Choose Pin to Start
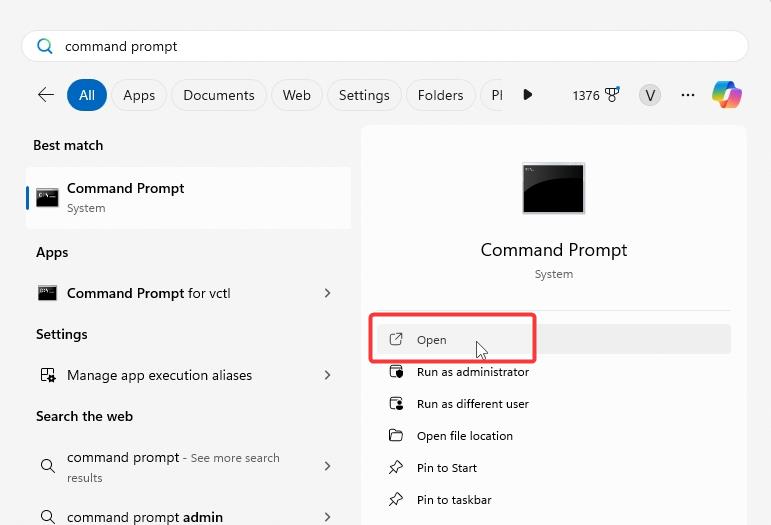 [x=554, y=467]
